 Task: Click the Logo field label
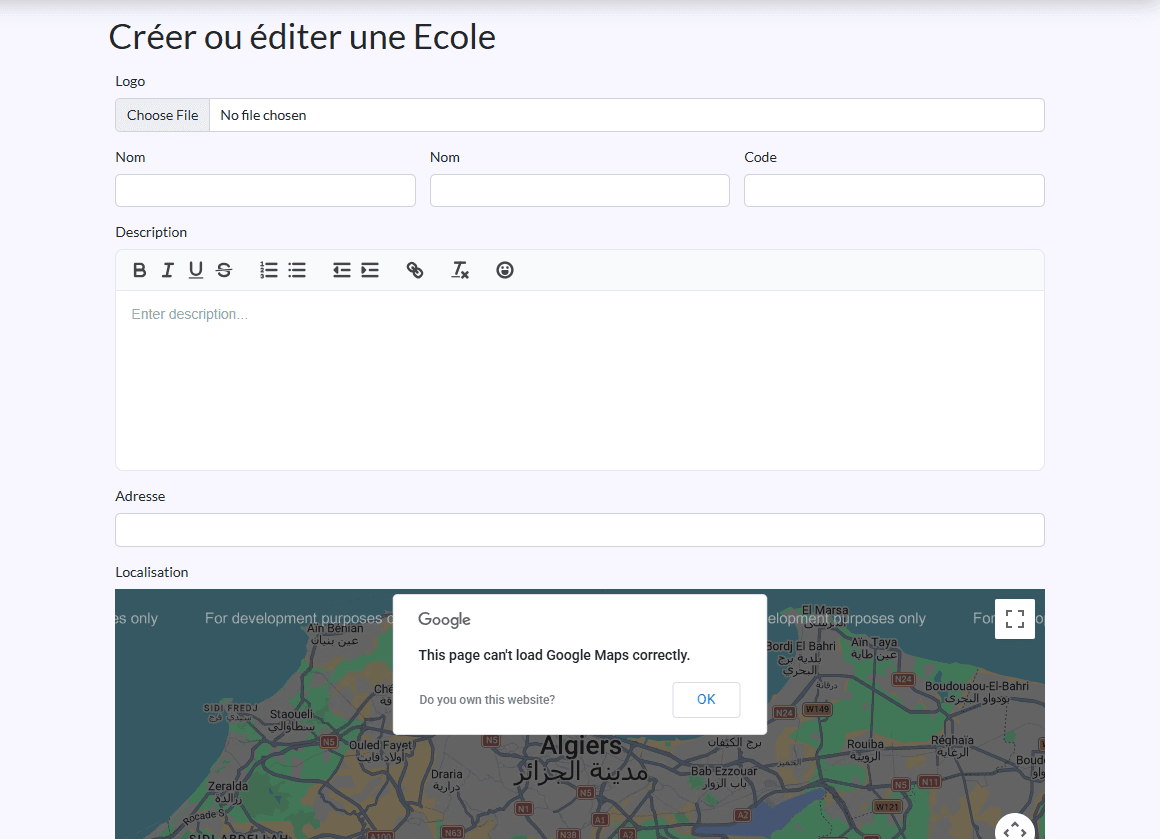[130, 81]
